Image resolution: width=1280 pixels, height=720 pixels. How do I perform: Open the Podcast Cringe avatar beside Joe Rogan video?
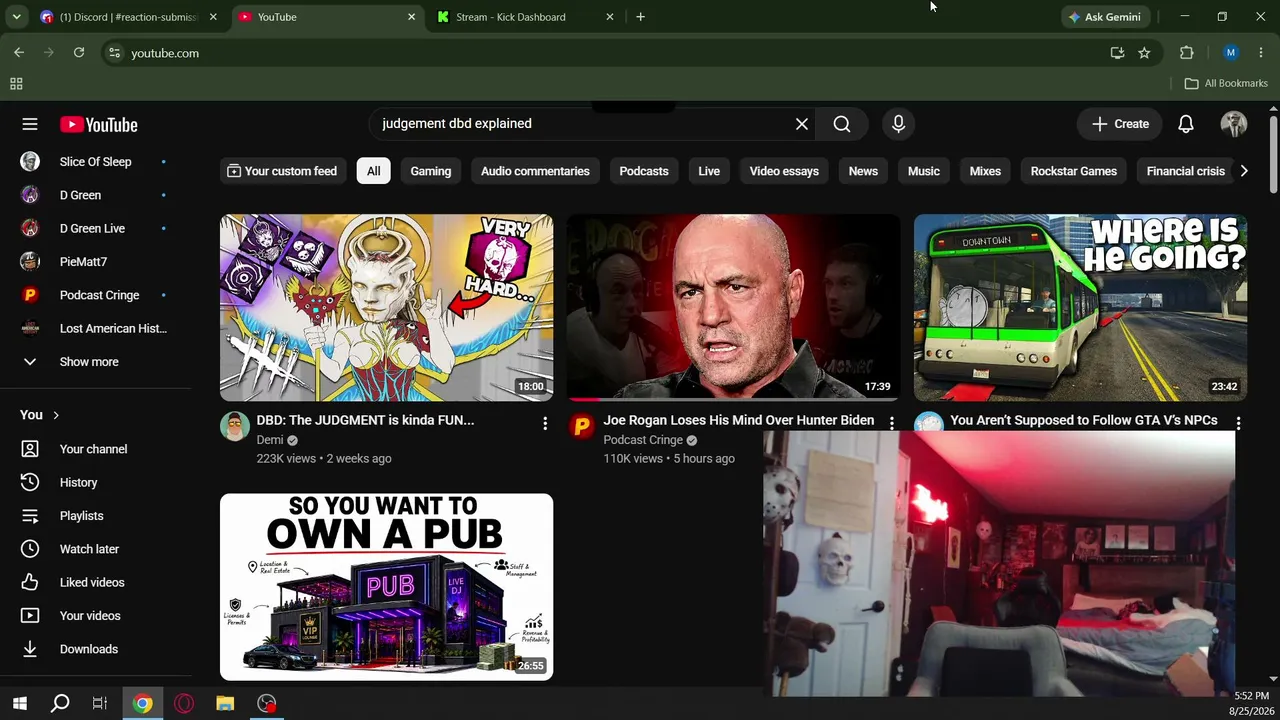[x=582, y=426]
